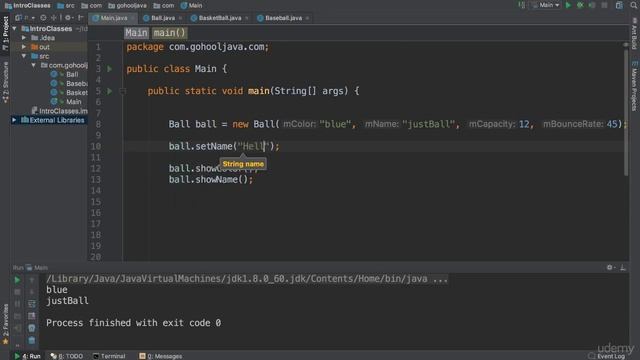The height and width of the screenshot is (360, 640).
Task: Expand the .idea folder
Action: [24, 38]
